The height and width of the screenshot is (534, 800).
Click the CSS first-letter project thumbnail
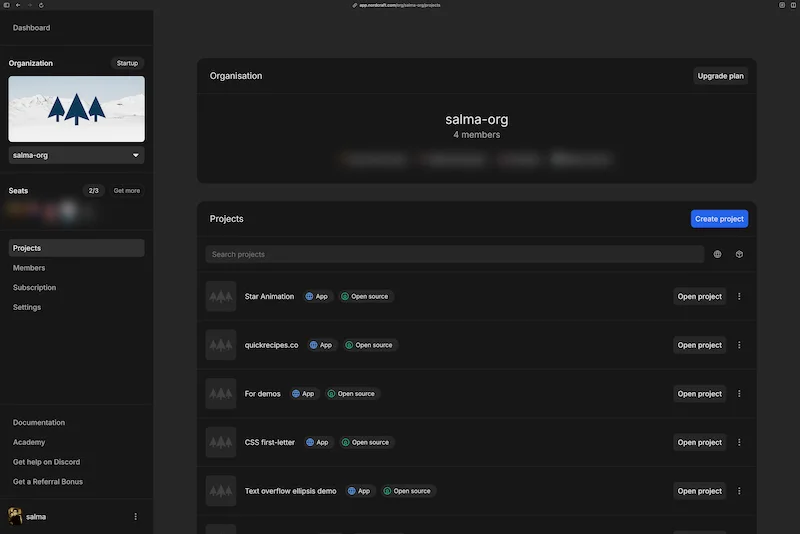click(x=221, y=442)
